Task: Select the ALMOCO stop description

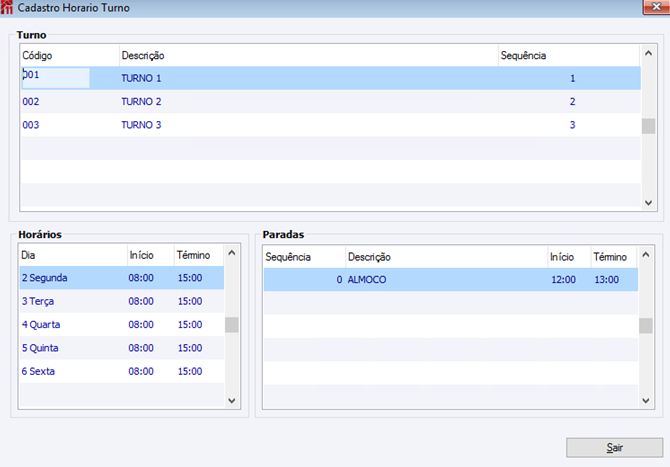Action: [x=367, y=279]
